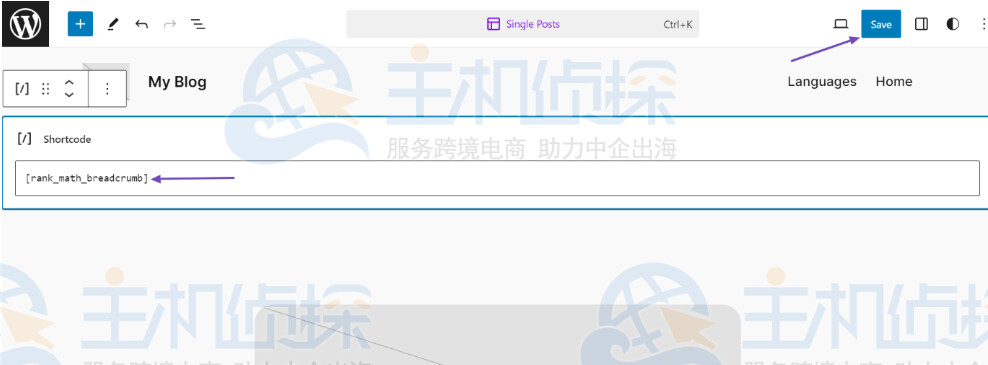Viewport: 988px width, 365px height.
Task: Move the Shortcode block down
Action: (69, 95)
